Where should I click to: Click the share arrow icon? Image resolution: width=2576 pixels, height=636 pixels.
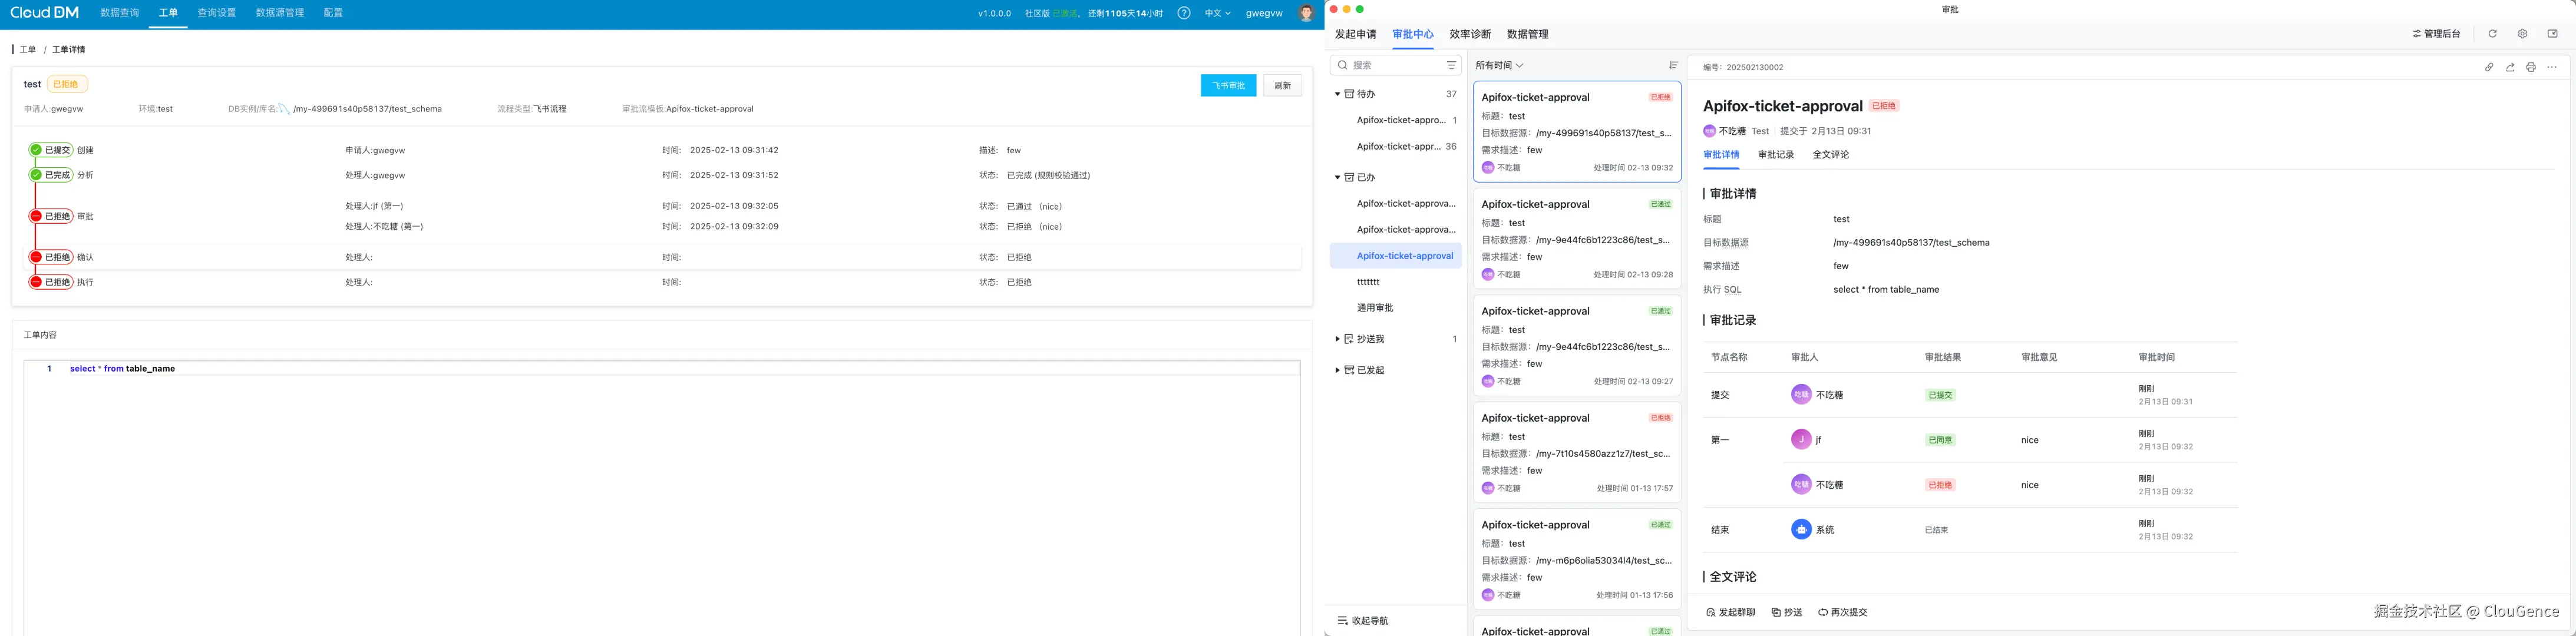click(2510, 68)
